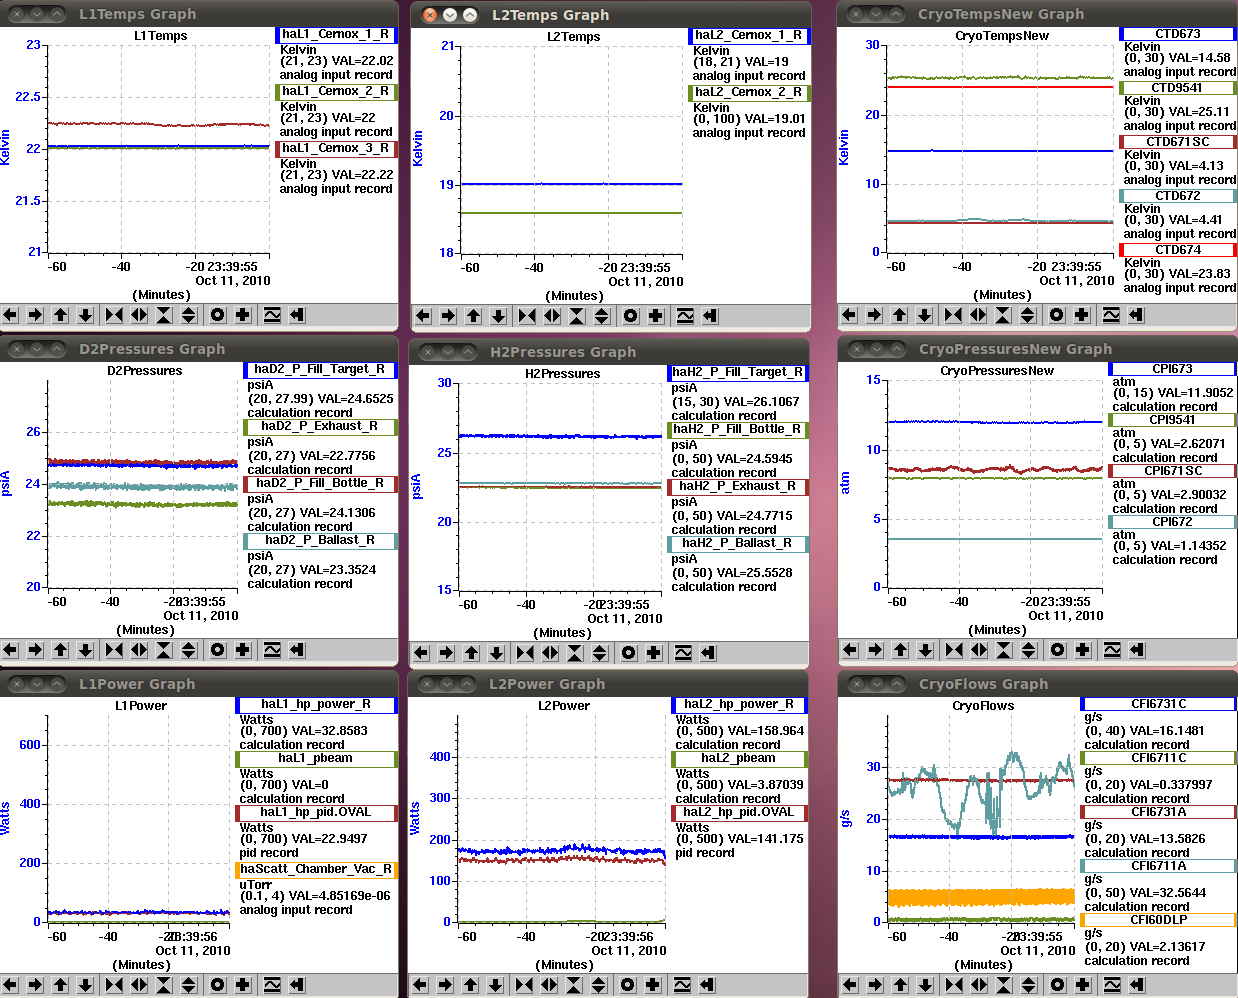Viewport: 1238px width, 998px height.
Task: Select the CTD9541 curve label
Action: click(x=1178, y=88)
